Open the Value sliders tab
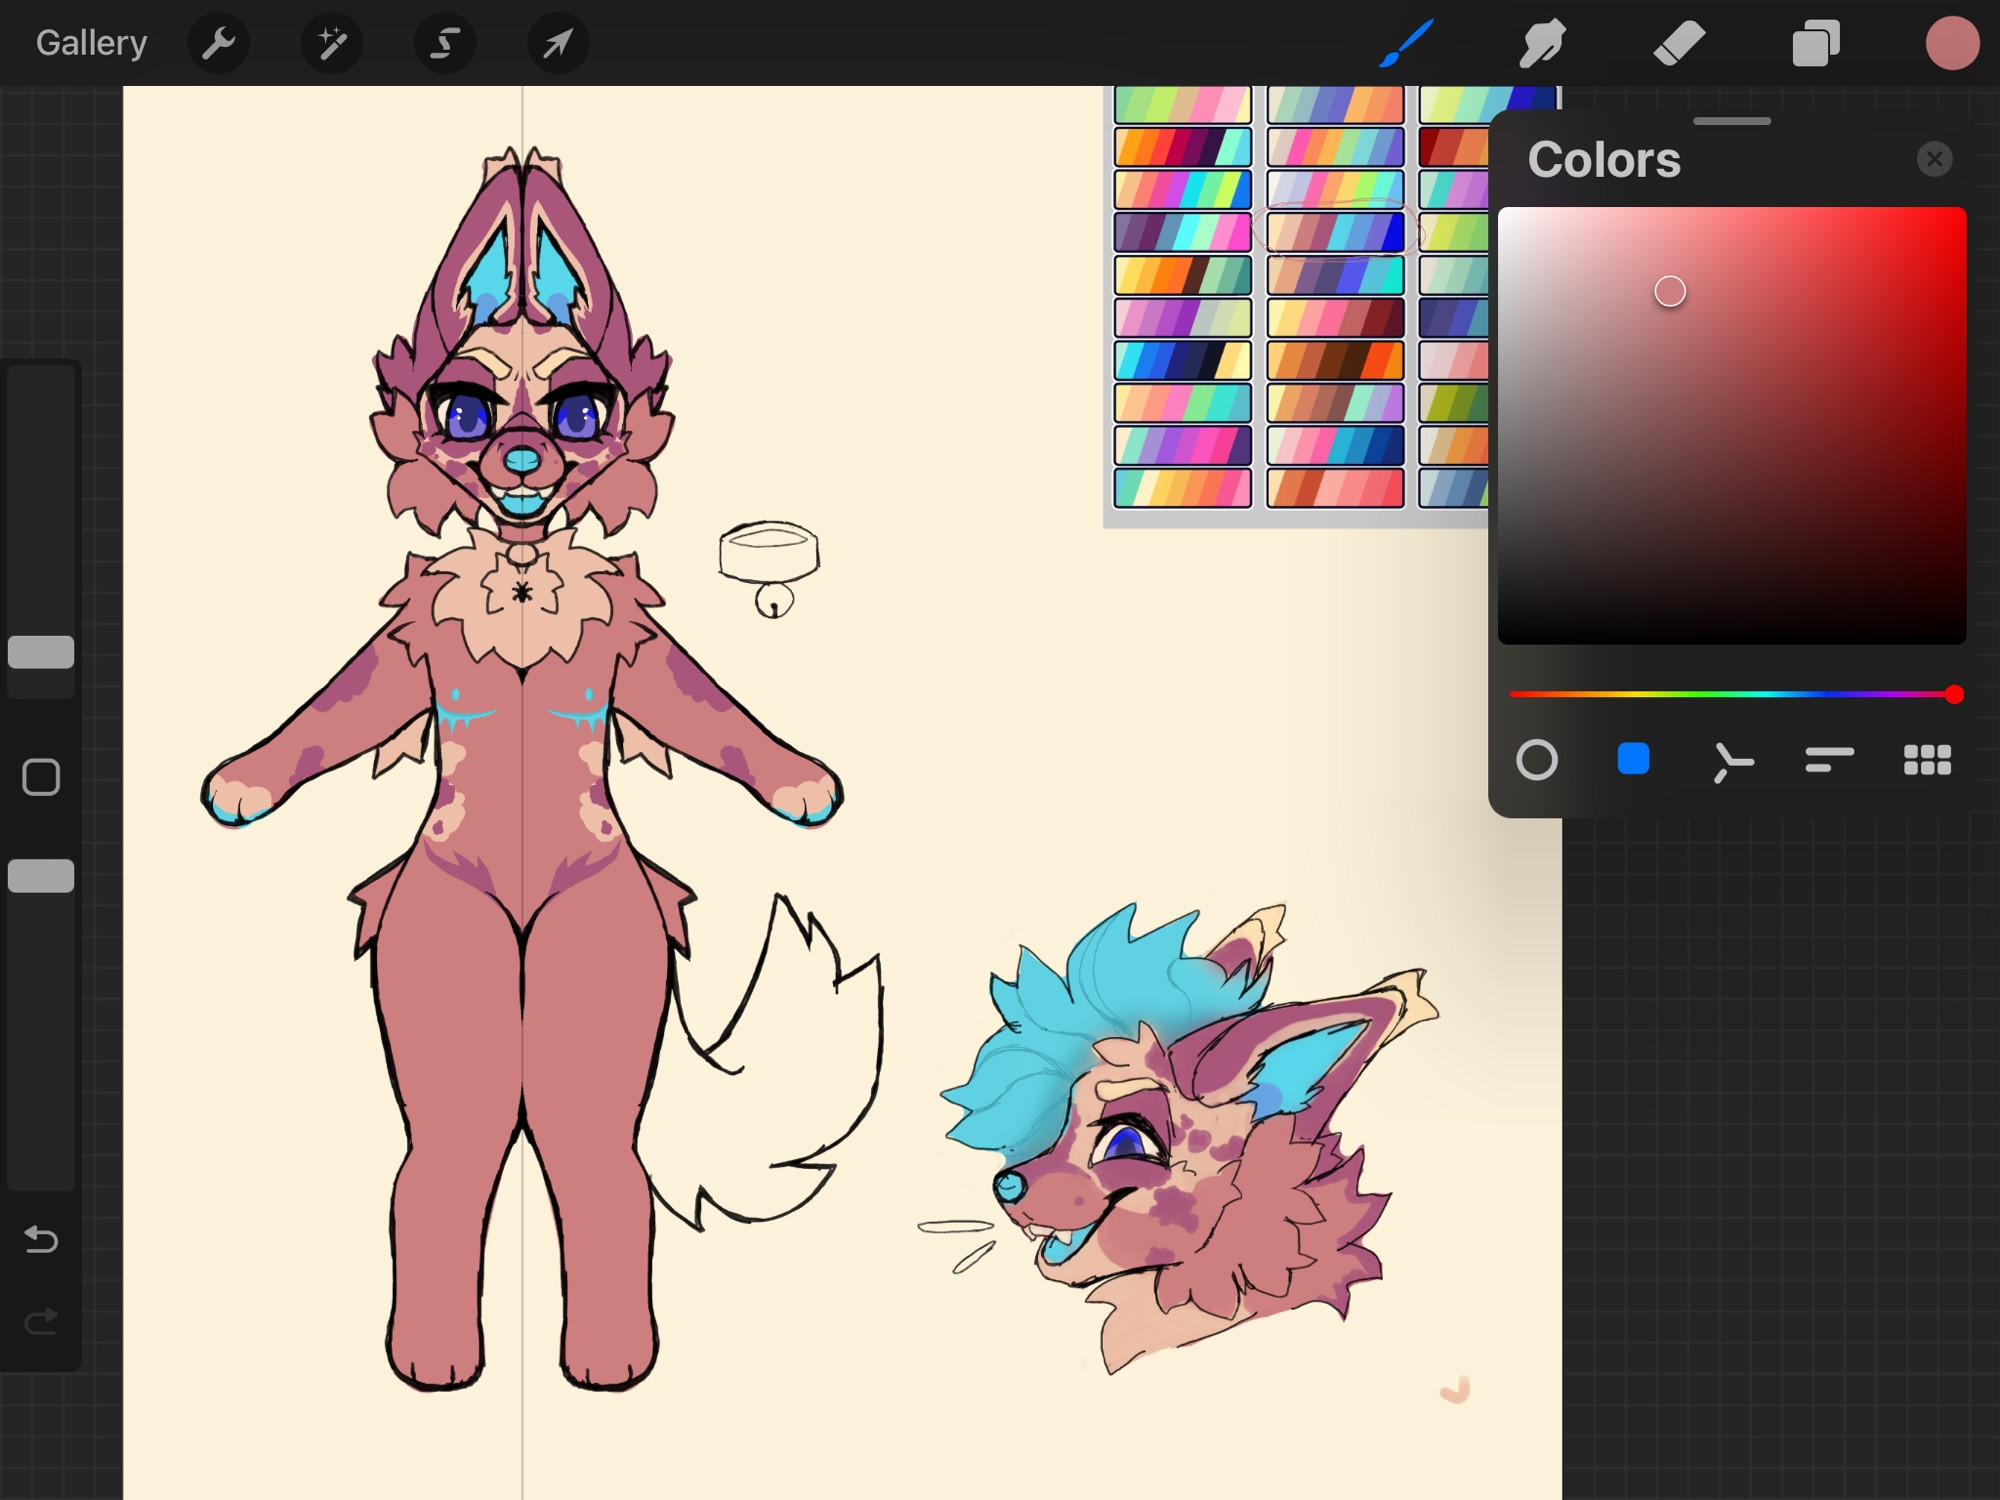 pos(1829,760)
